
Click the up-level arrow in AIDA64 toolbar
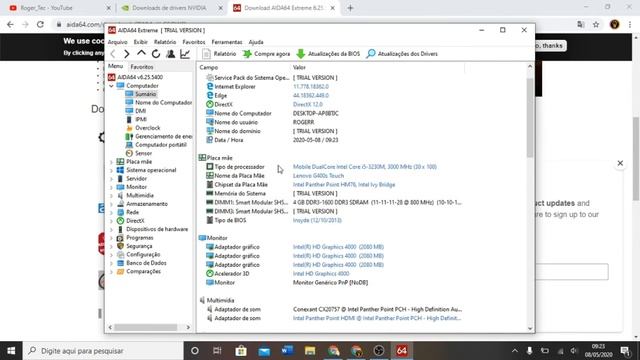[141, 53]
